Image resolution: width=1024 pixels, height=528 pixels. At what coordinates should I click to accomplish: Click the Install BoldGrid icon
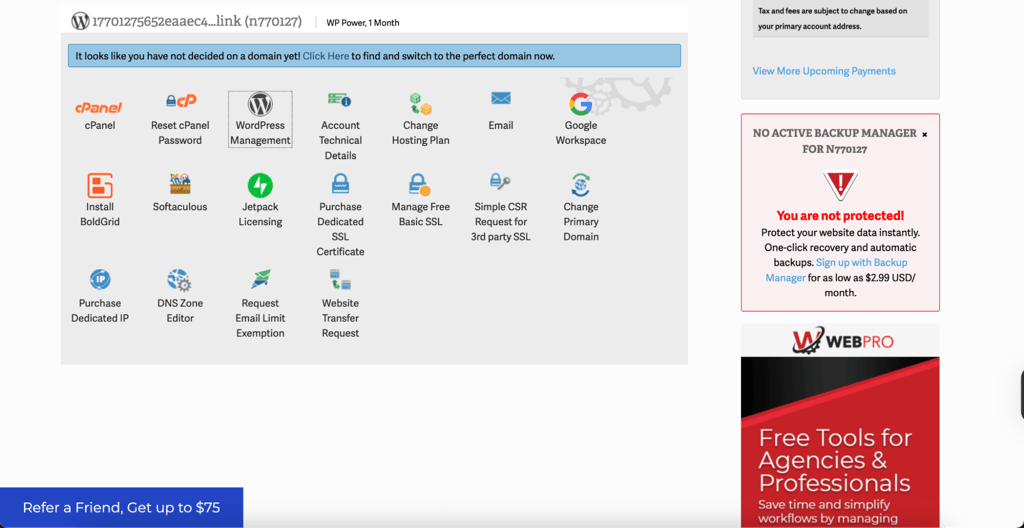[x=100, y=186]
